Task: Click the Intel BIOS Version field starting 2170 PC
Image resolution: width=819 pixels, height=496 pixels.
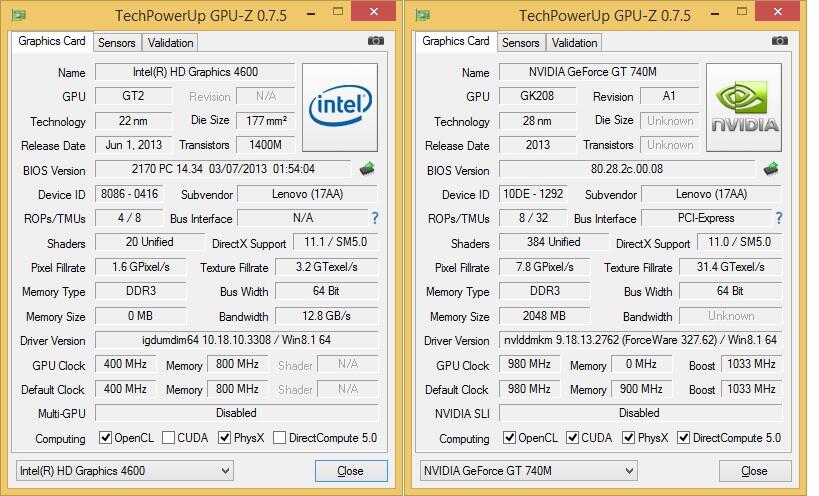Action: [x=223, y=169]
